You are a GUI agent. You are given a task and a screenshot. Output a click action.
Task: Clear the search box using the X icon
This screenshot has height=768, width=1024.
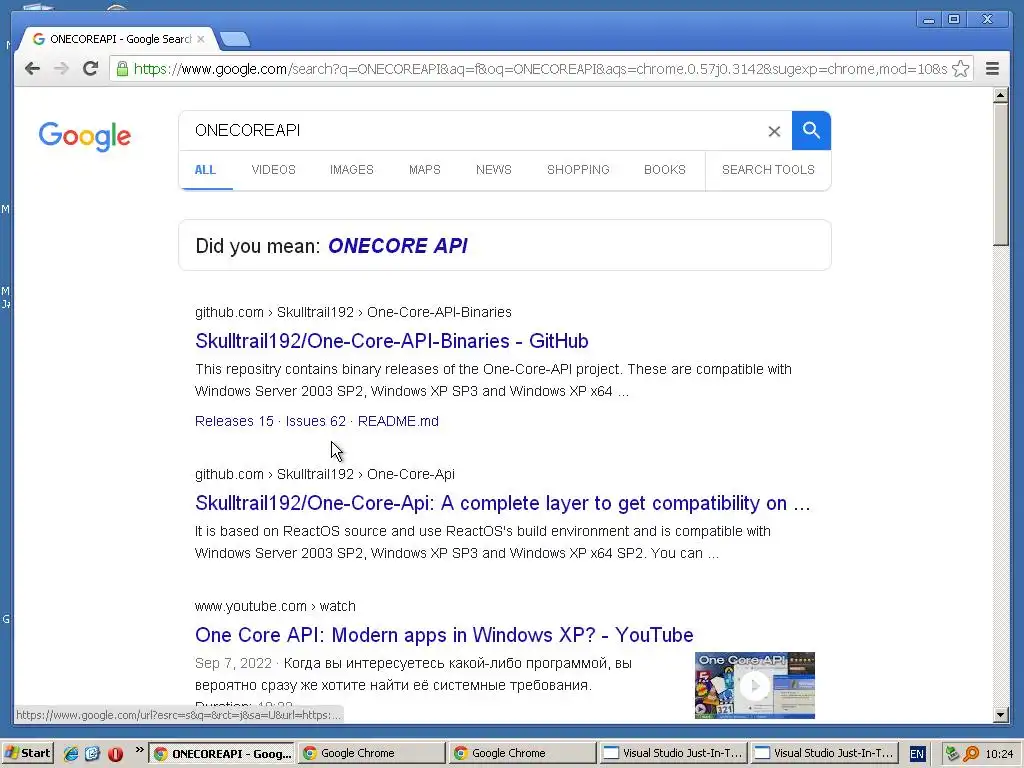(774, 131)
